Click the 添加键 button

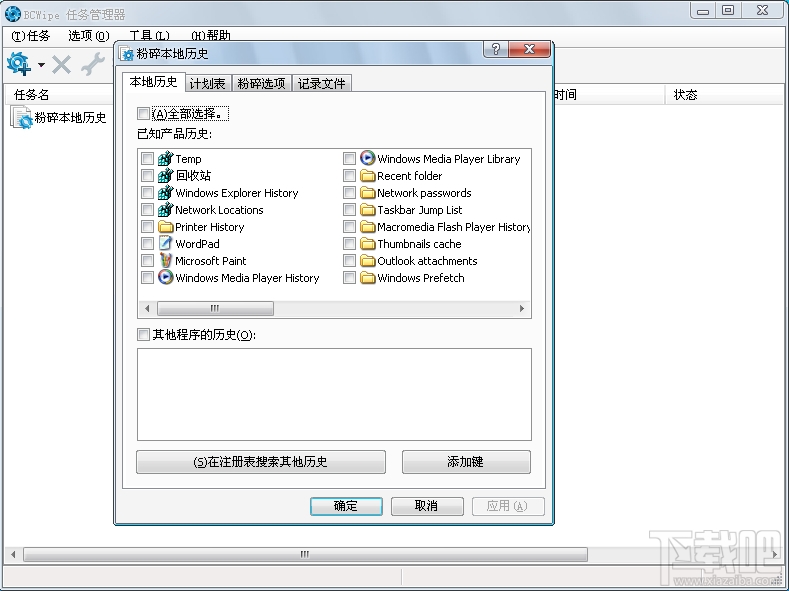pos(466,462)
